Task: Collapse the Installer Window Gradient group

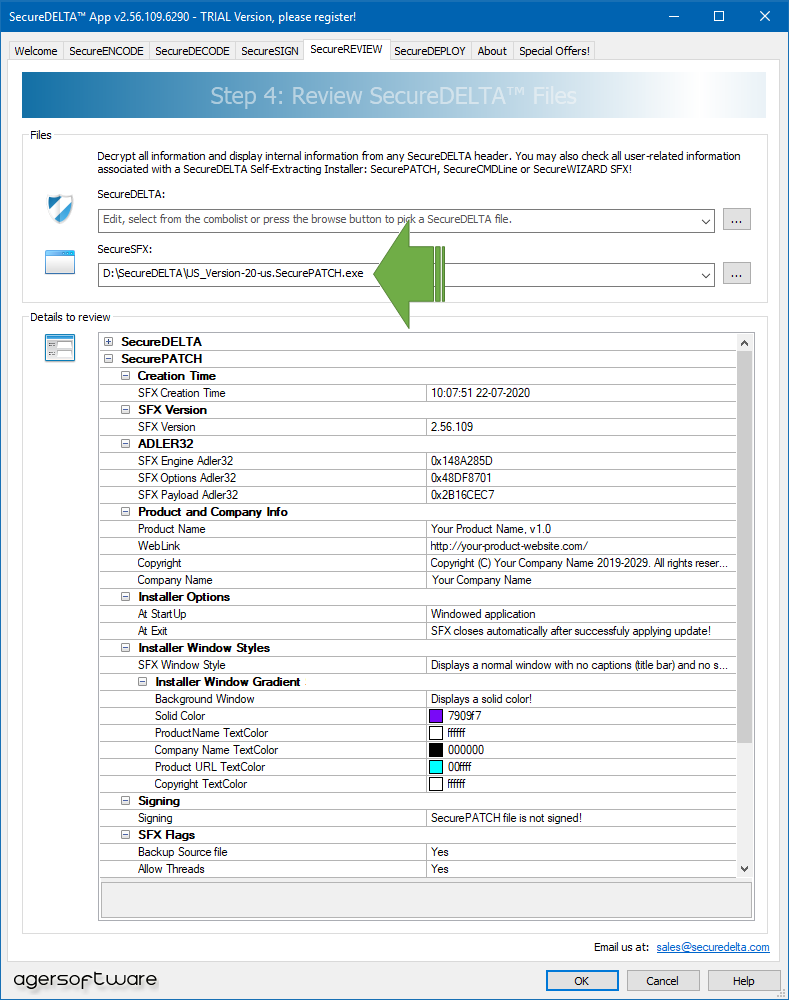Action: point(143,682)
